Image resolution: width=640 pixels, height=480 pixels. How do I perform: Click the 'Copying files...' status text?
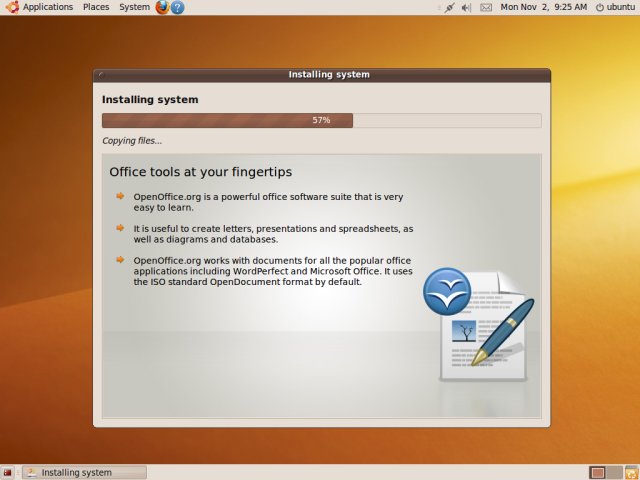(x=132, y=141)
